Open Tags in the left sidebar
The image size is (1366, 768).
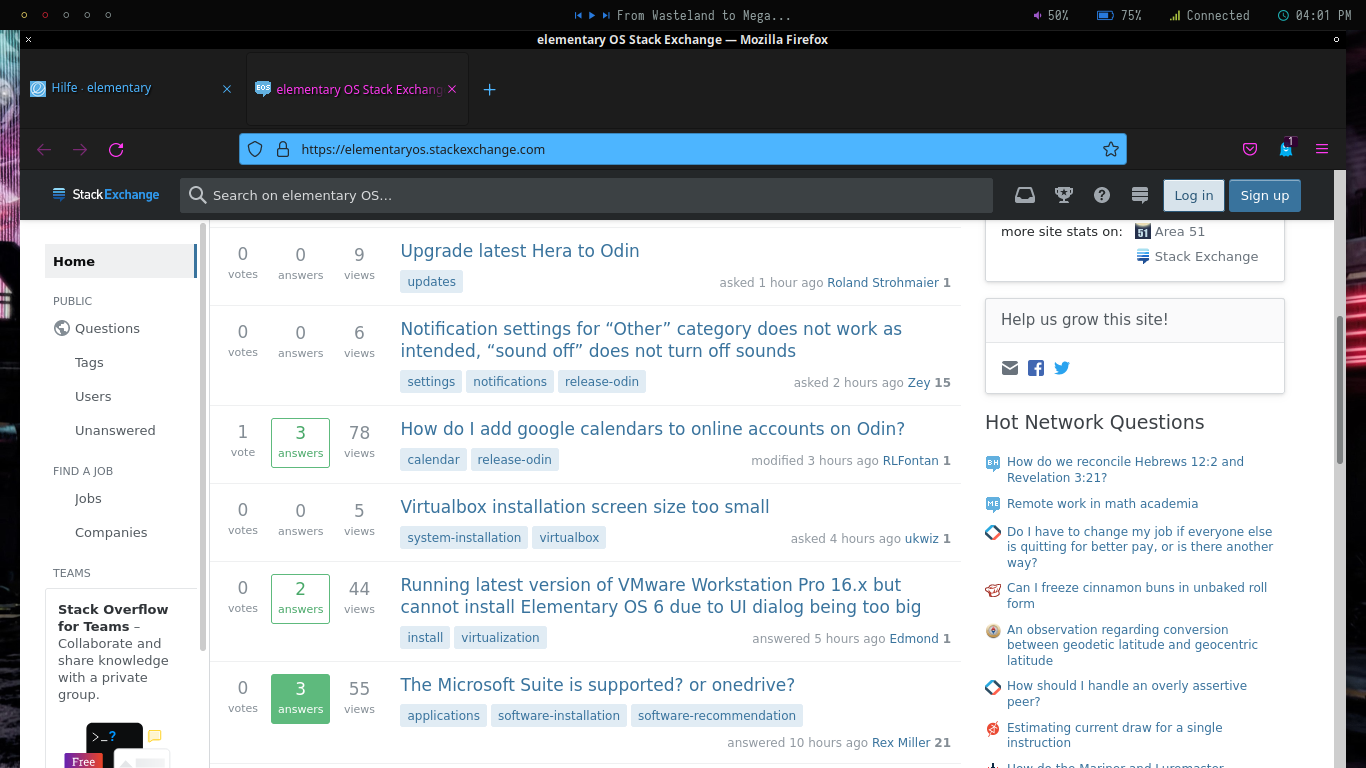click(89, 362)
